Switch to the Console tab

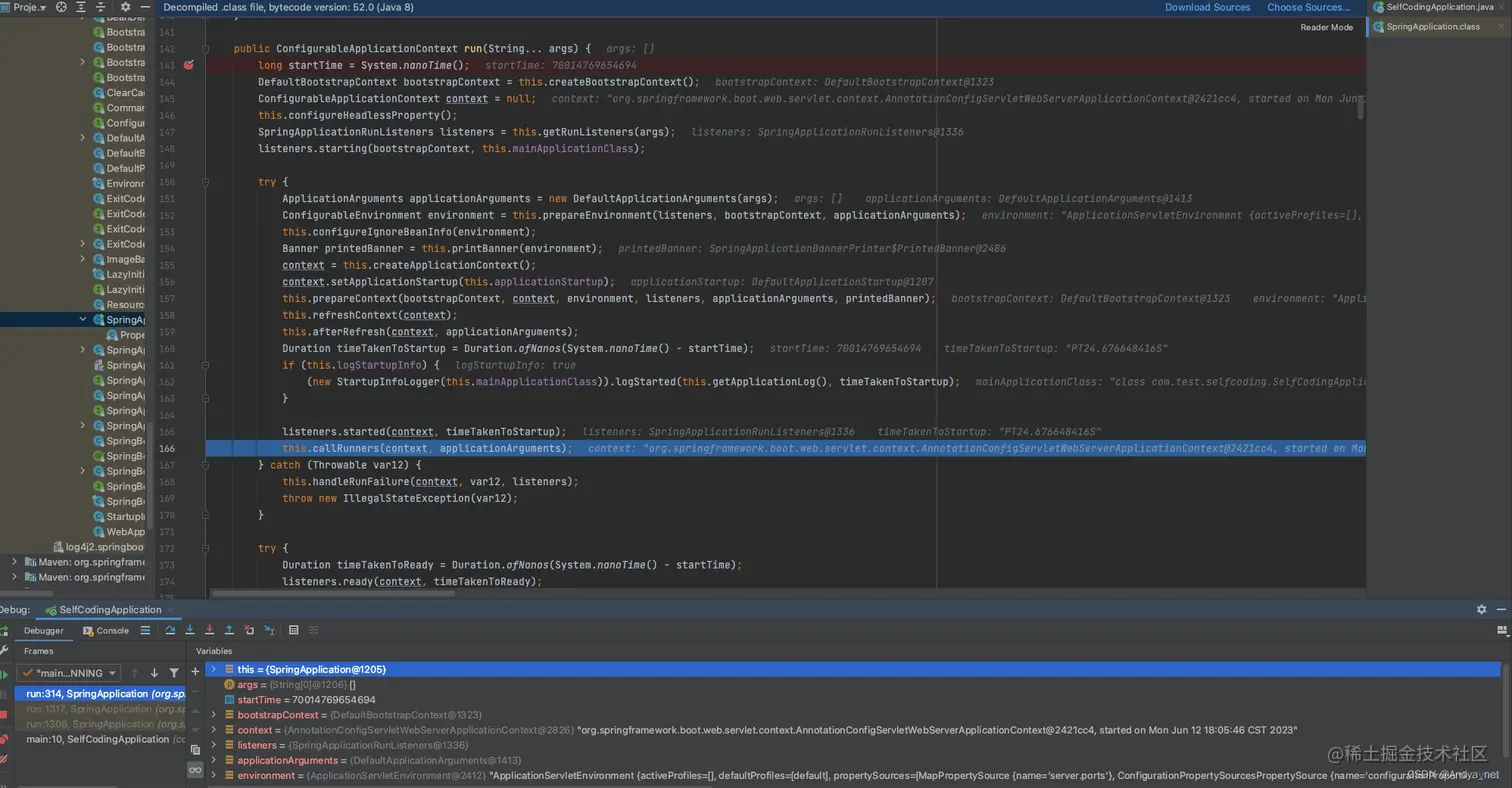pyautogui.click(x=106, y=631)
